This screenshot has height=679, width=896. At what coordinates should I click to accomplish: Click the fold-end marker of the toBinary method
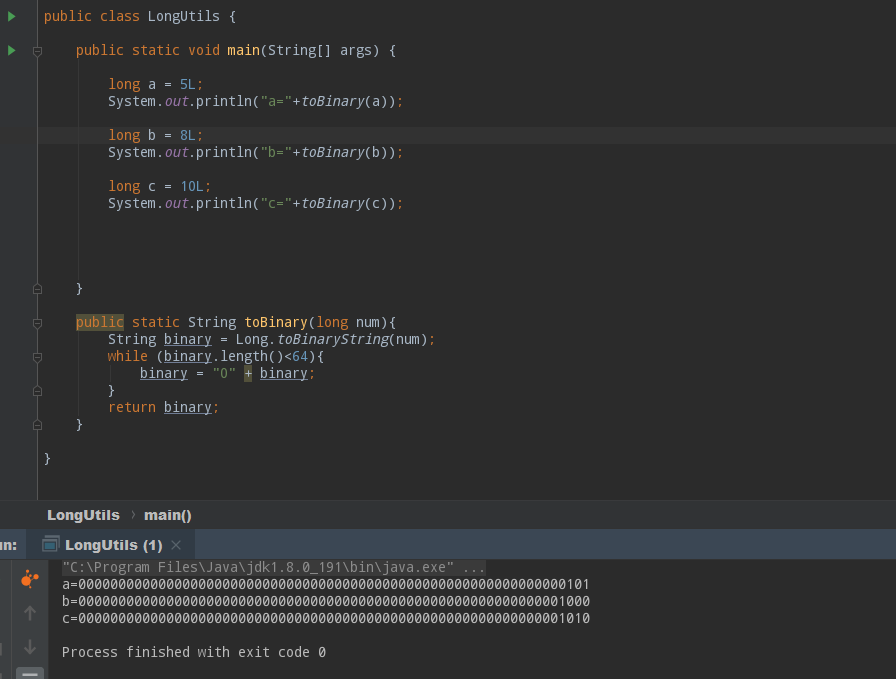[x=37, y=425]
